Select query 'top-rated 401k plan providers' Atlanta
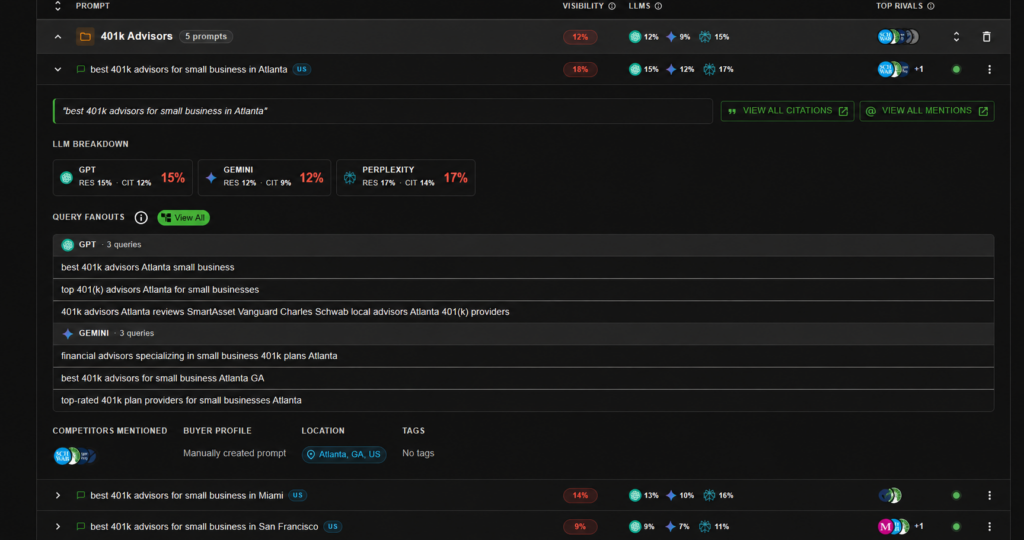 pos(523,400)
